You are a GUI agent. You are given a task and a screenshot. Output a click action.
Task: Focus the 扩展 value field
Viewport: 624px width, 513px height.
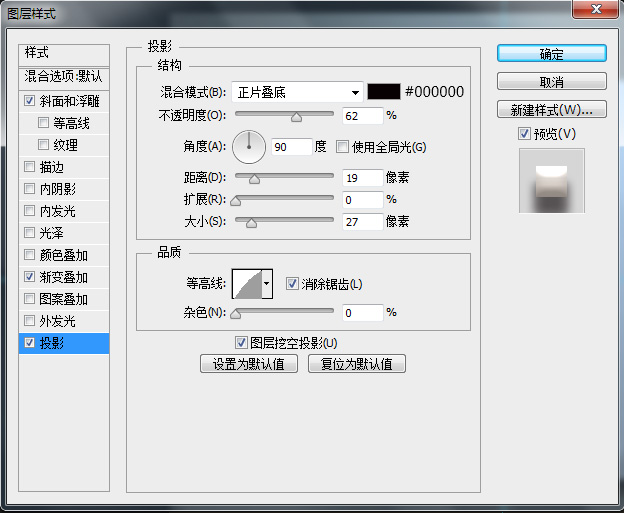click(x=363, y=199)
